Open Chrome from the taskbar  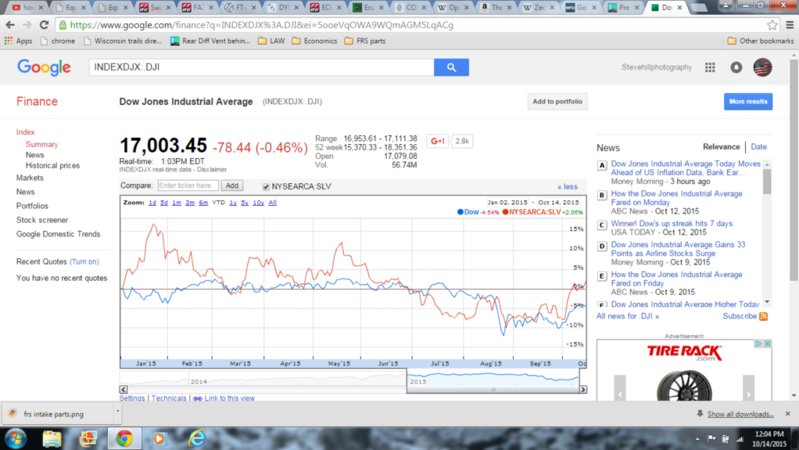(x=124, y=438)
